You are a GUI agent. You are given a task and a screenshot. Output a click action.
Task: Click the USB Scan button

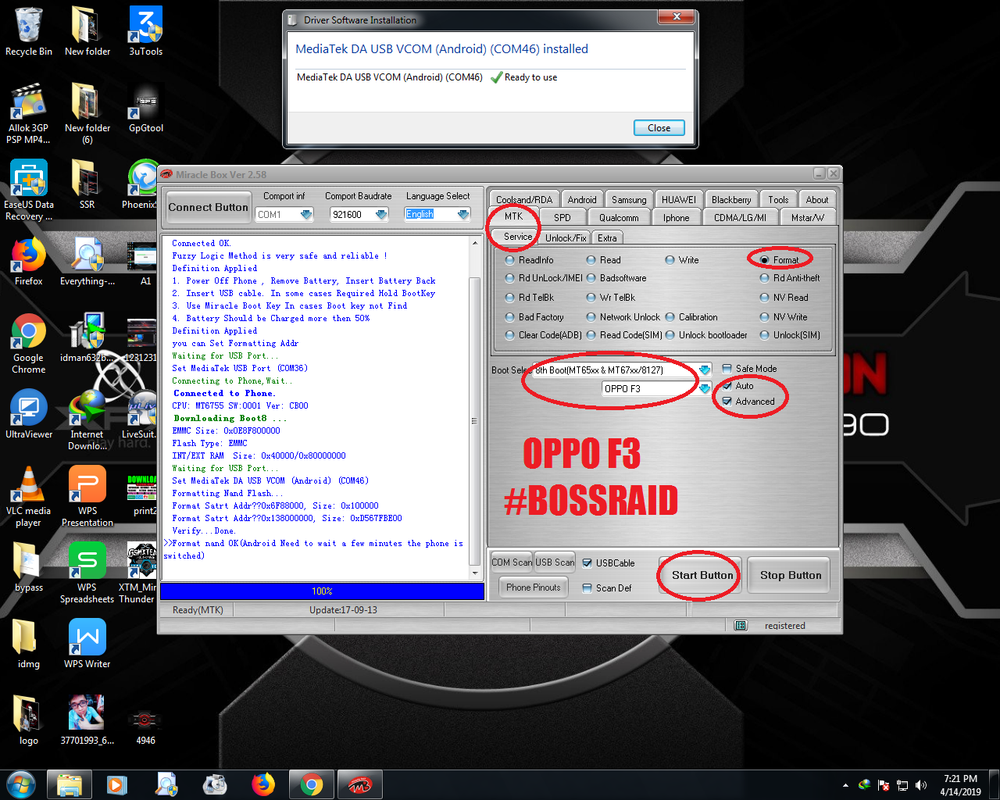[x=555, y=562]
